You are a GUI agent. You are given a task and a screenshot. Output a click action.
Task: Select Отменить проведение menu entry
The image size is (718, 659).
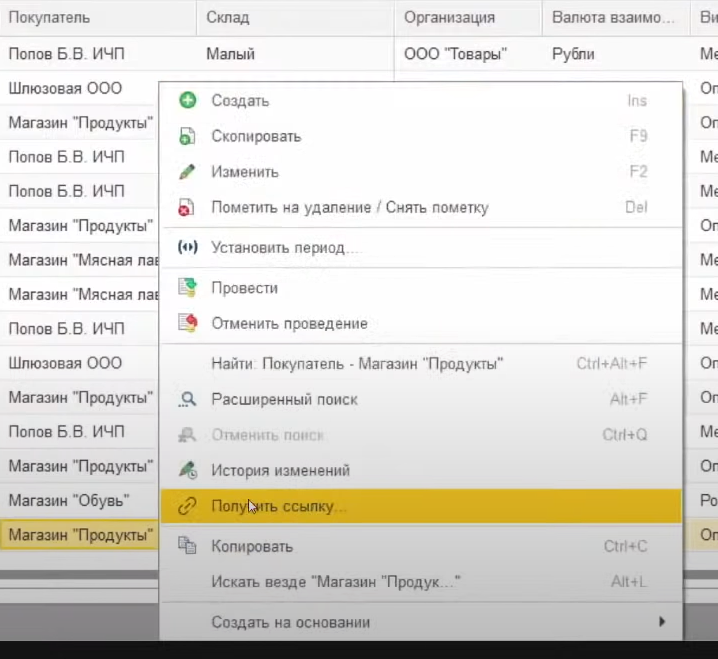[421, 323]
